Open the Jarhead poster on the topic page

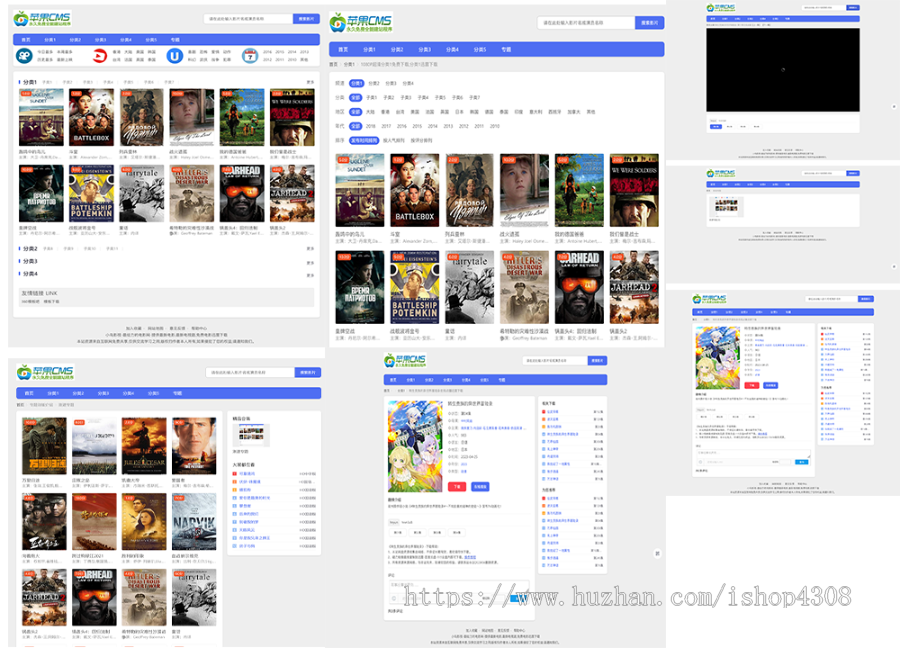94,597
